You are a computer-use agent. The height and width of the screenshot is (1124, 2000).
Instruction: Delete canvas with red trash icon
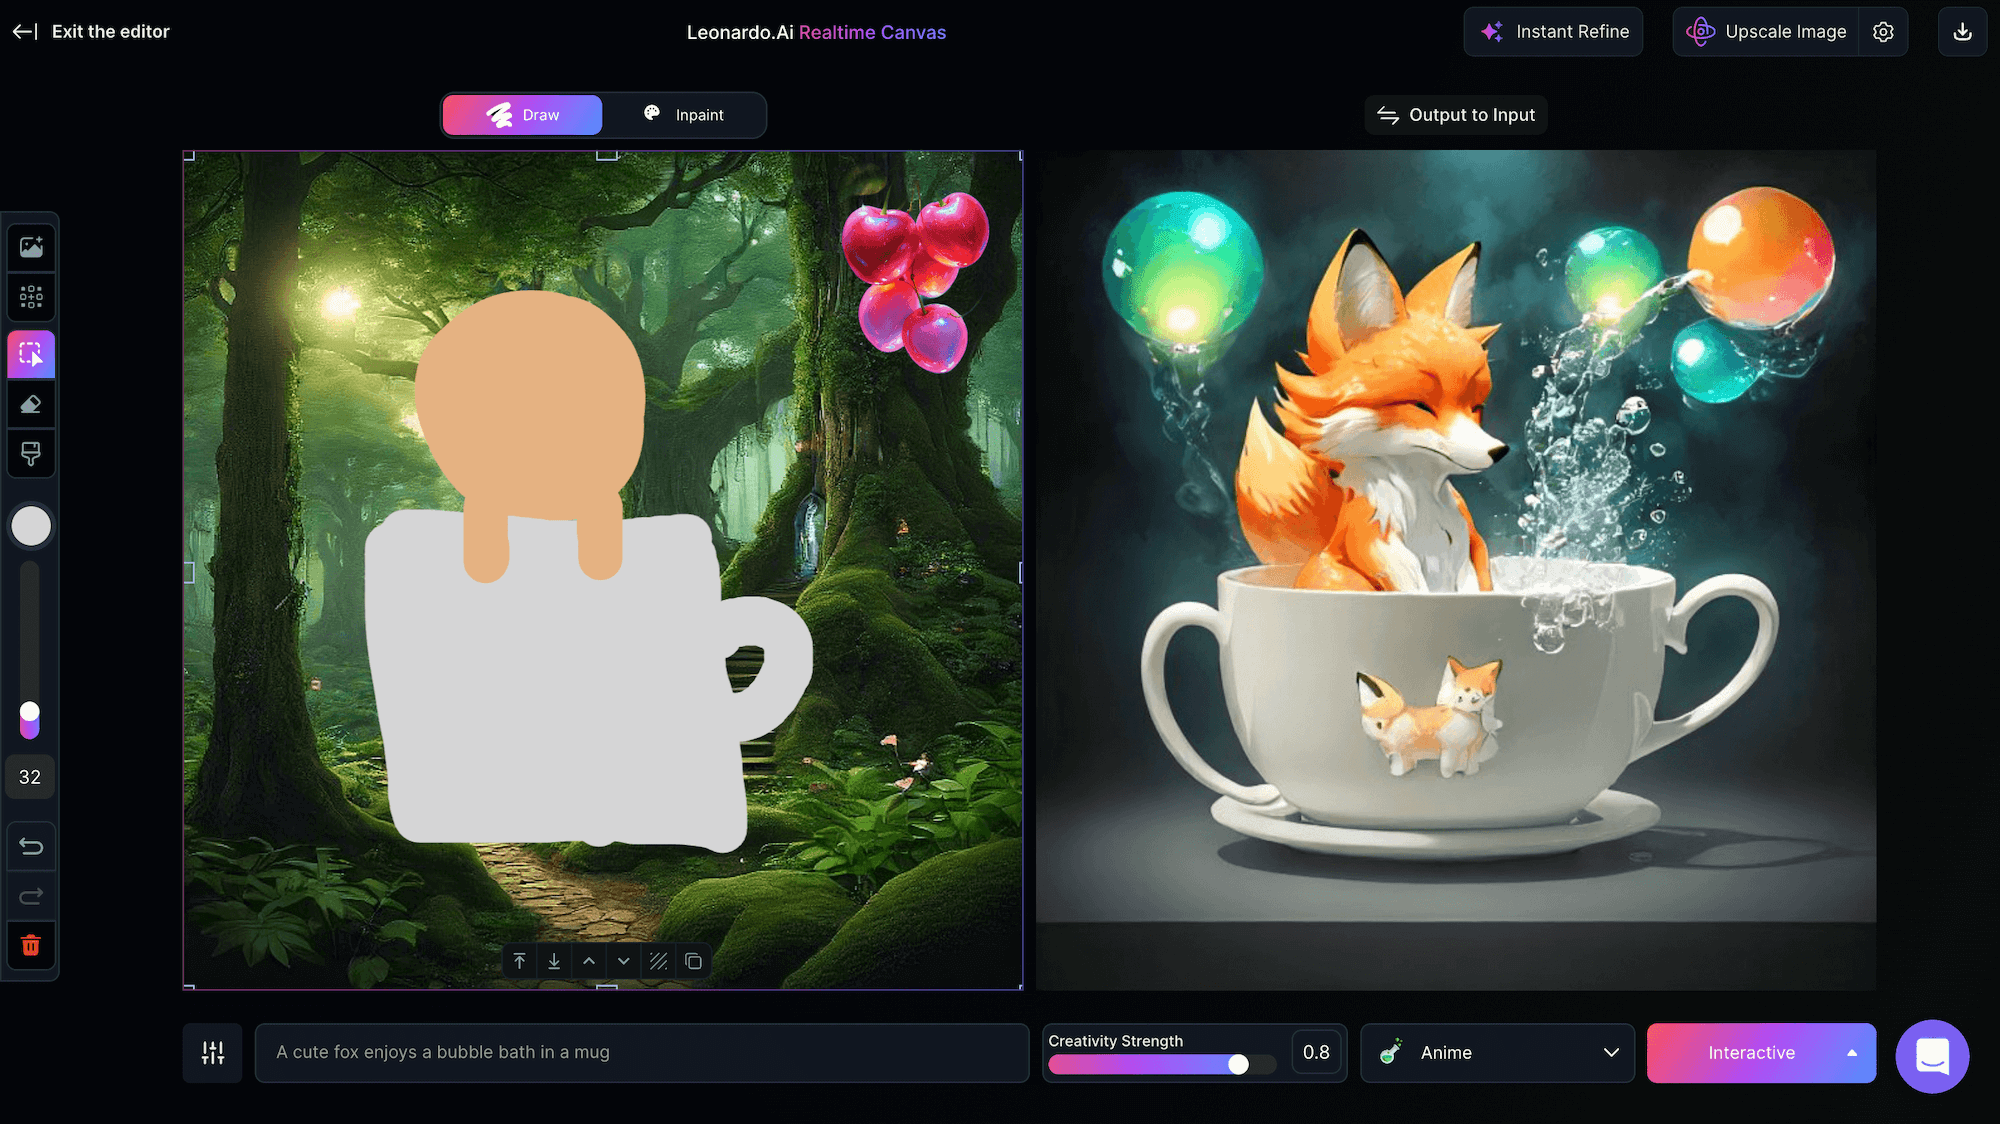click(31, 945)
